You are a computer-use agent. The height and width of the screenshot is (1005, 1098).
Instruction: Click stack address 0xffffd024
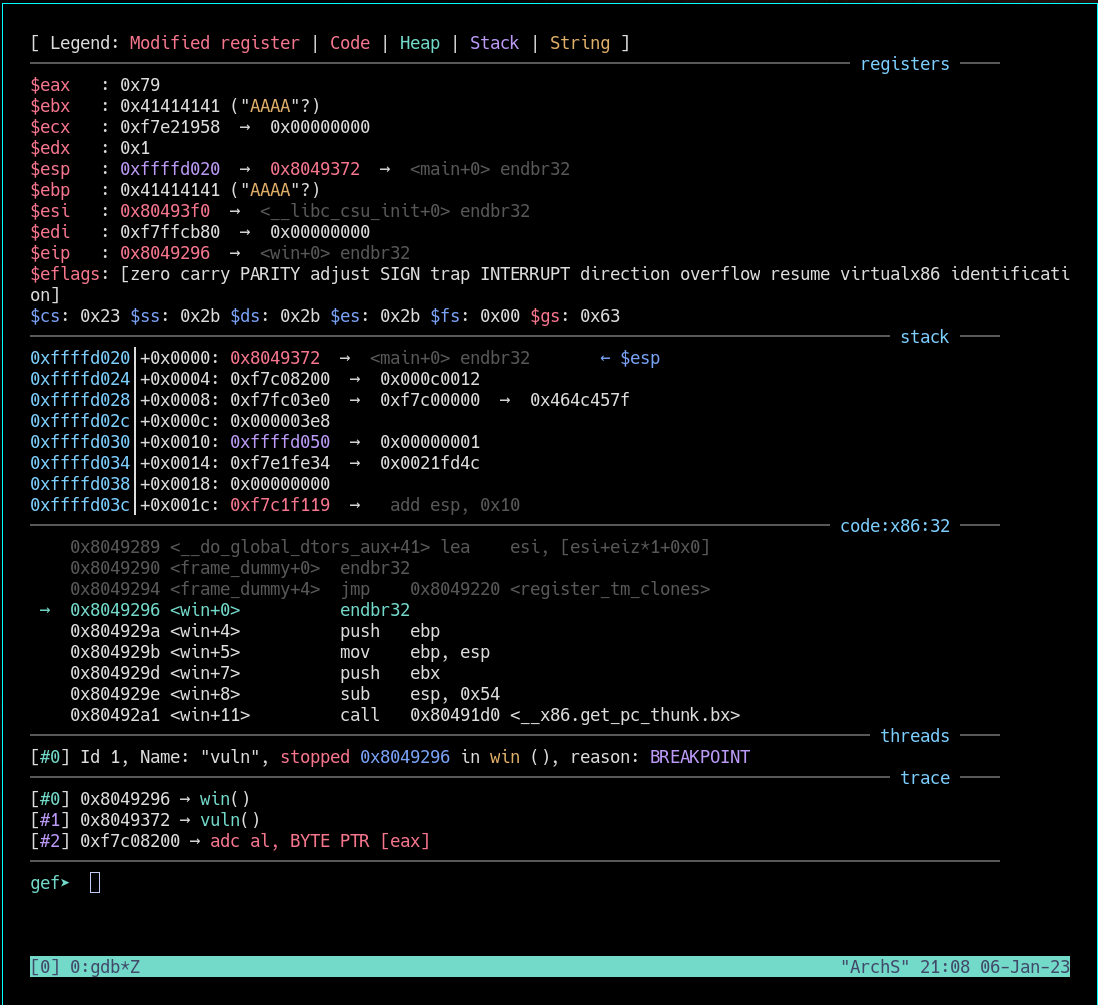pyautogui.click(x=80, y=379)
